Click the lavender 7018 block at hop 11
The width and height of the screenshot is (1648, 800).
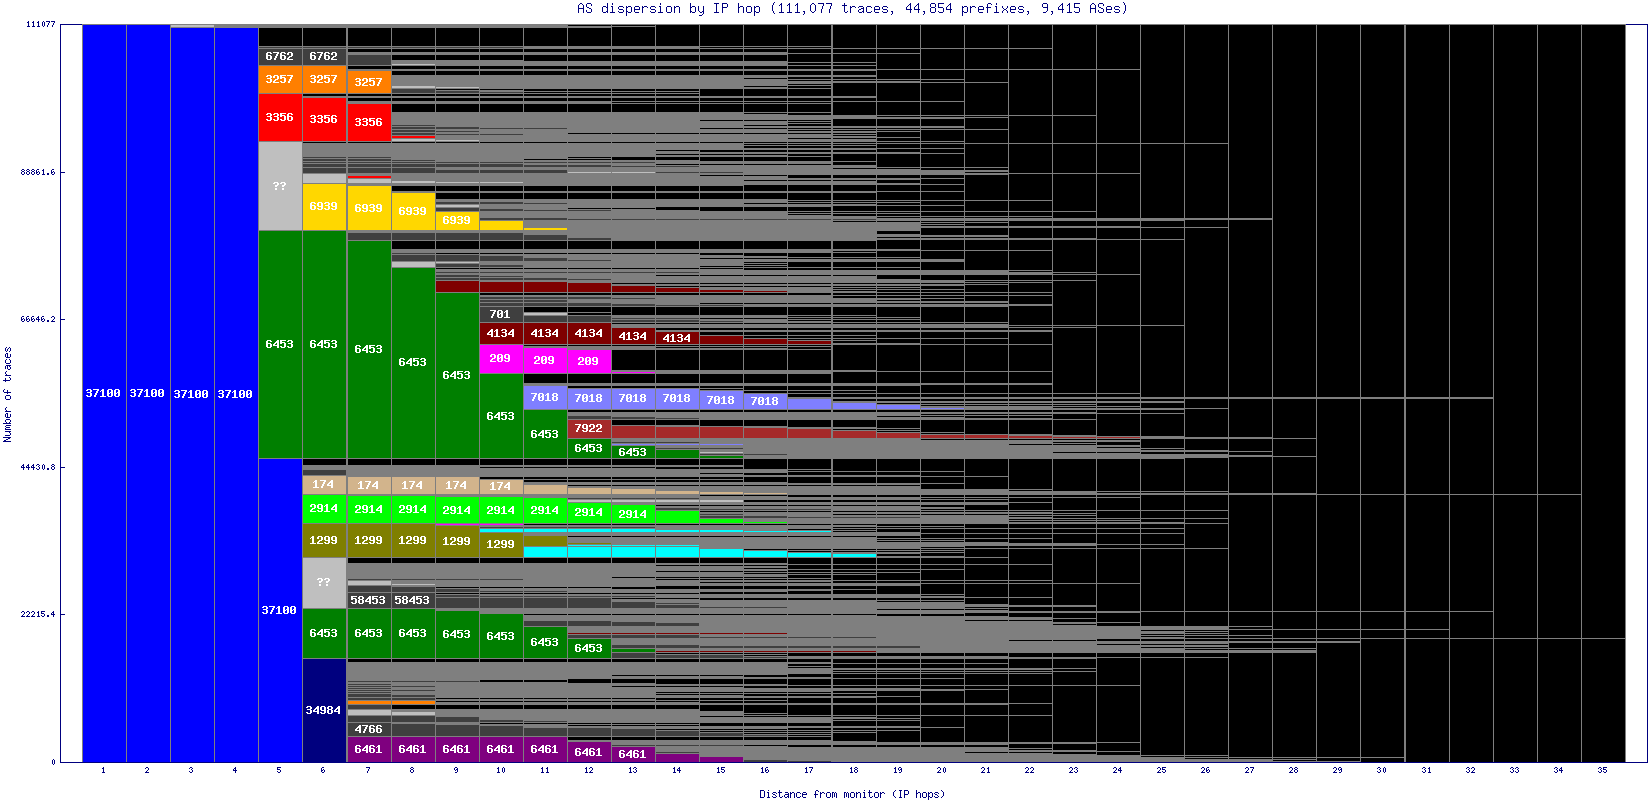544,397
